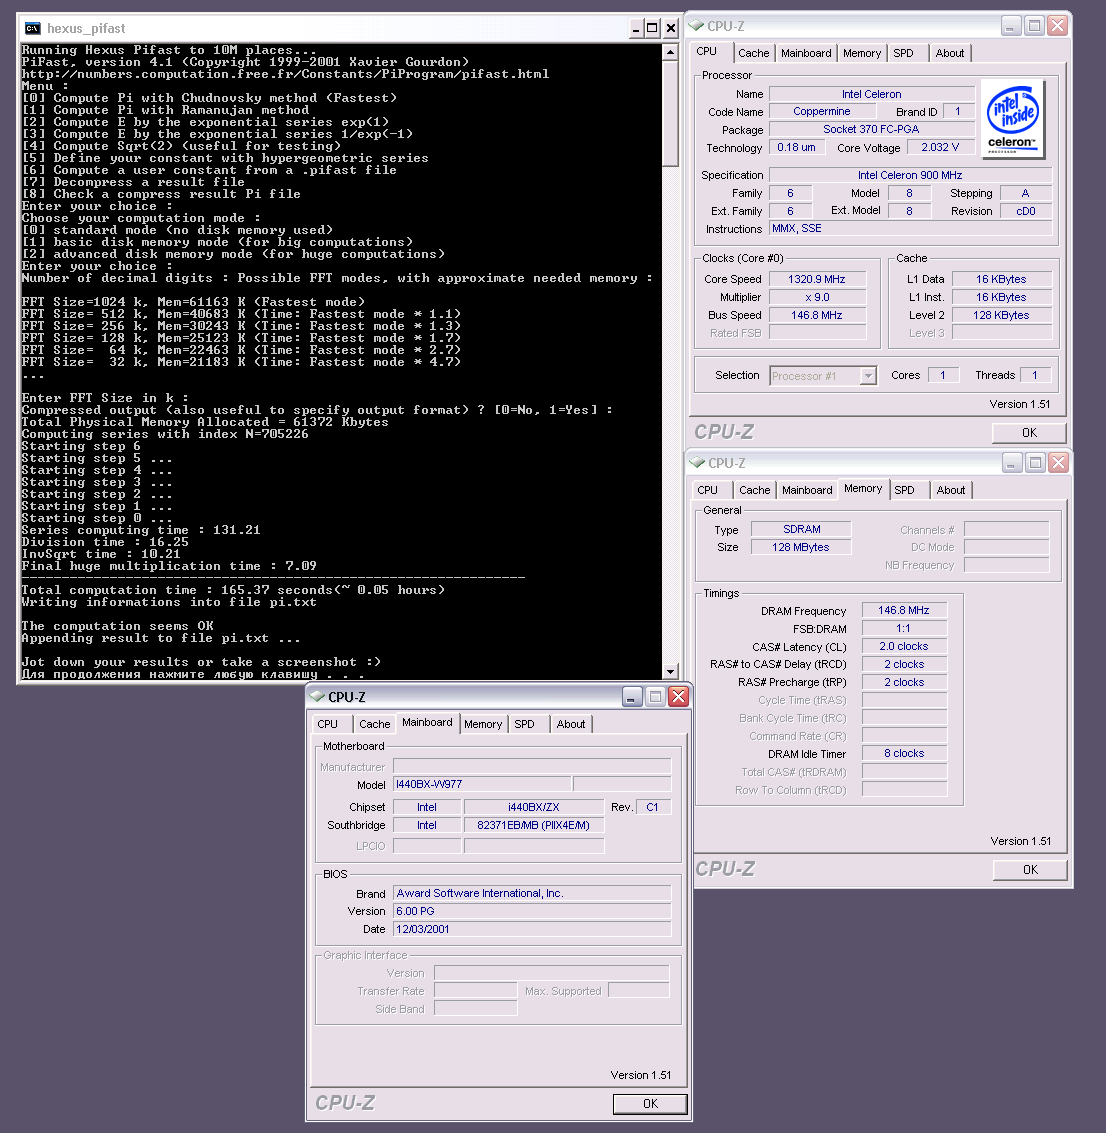Open the Processor #1 selection dropdown
The image size is (1106, 1133).
click(x=868, y=376)
